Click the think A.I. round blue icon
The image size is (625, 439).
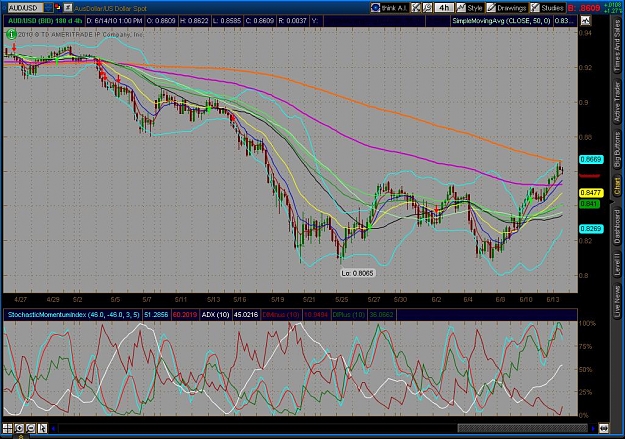click(375, 8)
